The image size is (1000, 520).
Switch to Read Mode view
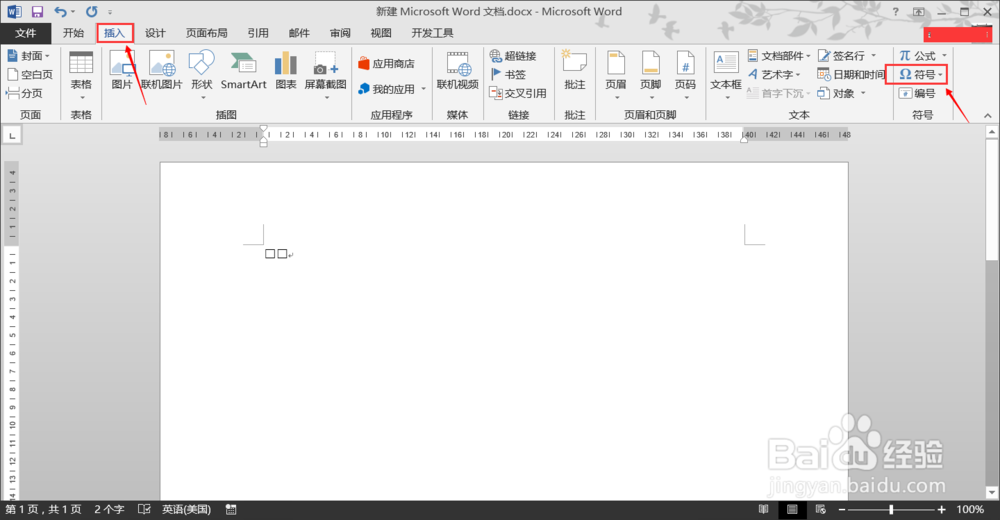tap(763, 509)
